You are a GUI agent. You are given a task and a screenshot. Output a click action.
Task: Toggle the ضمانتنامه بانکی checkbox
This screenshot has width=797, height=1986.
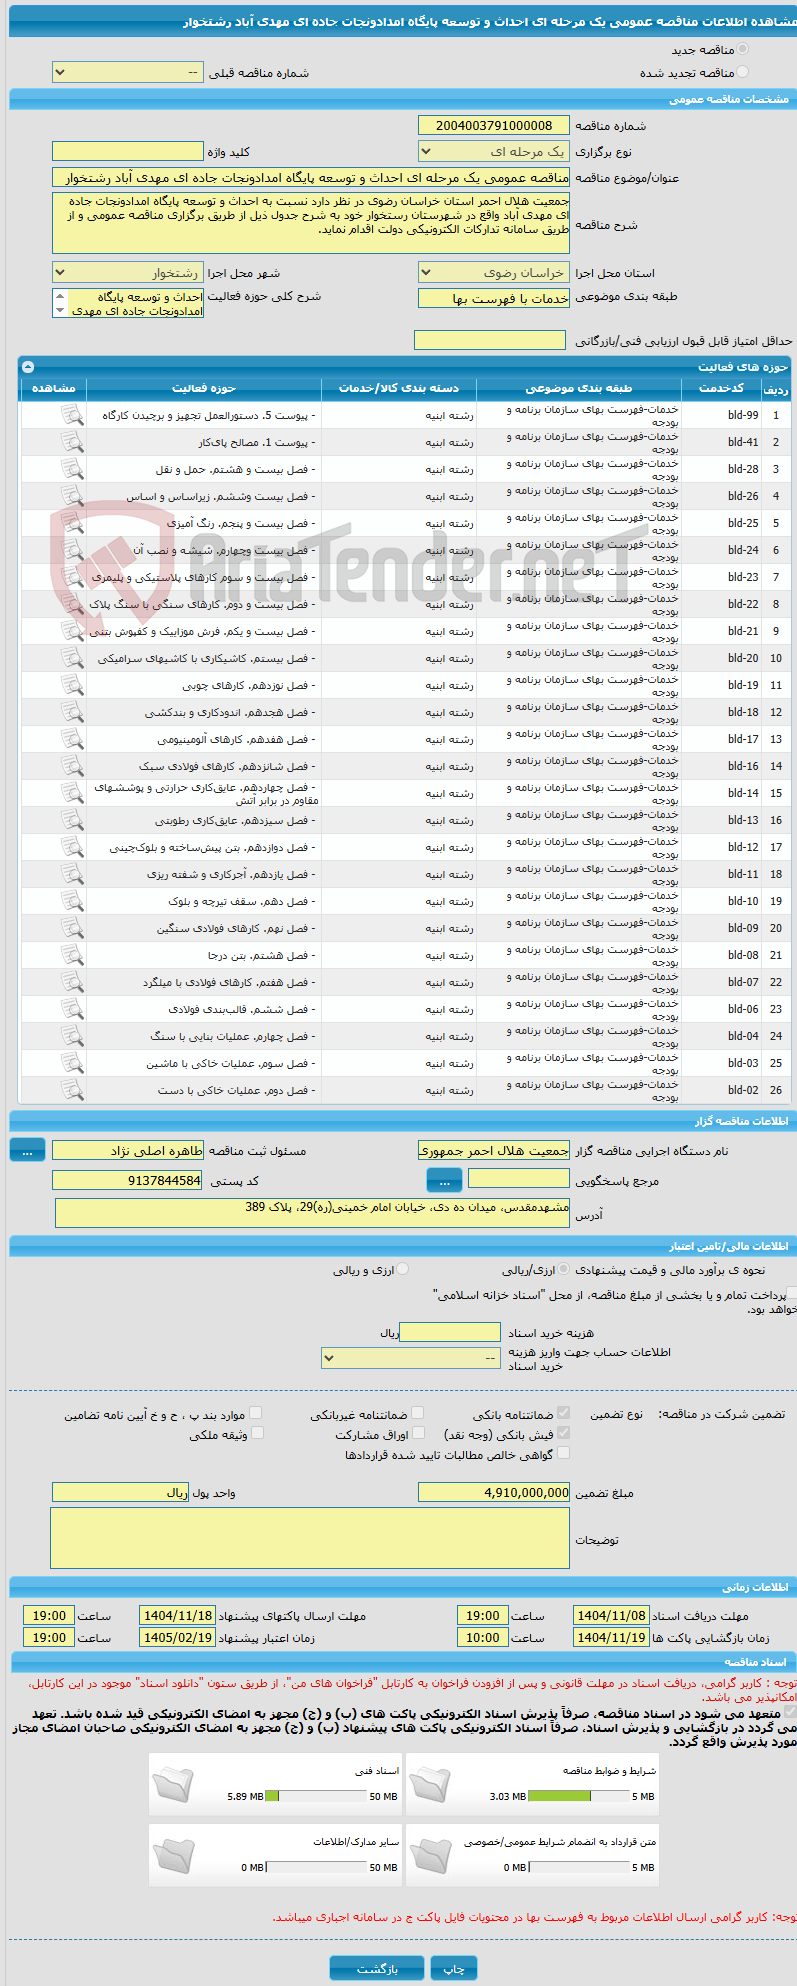(x=564, y=1413)
